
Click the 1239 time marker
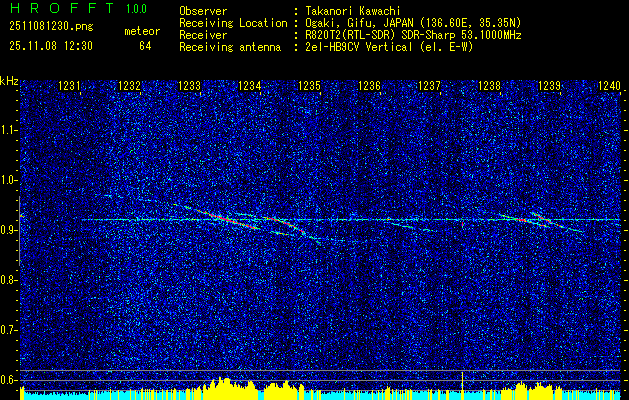[549, 86]
